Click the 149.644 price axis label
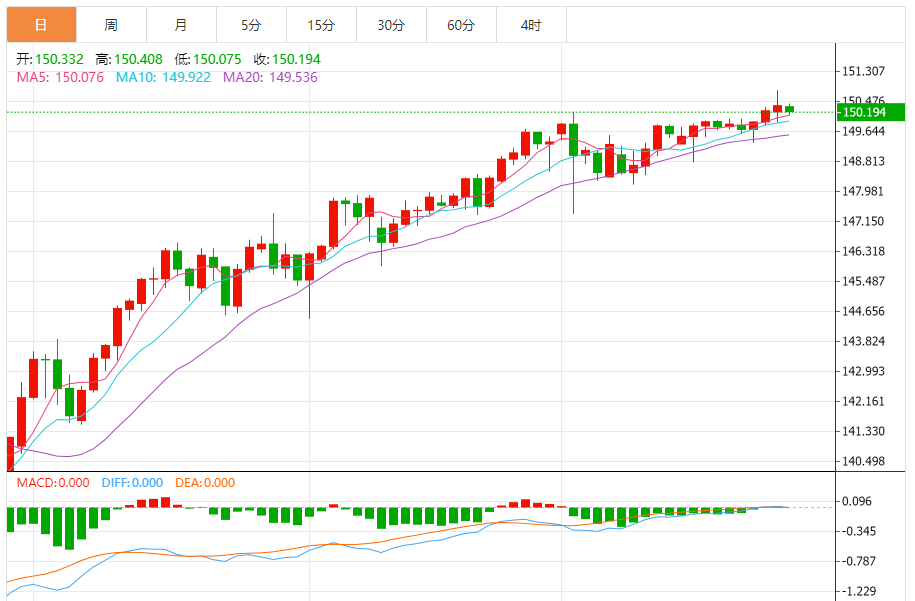This screenshot has height=601, width=915. point(863,131)
